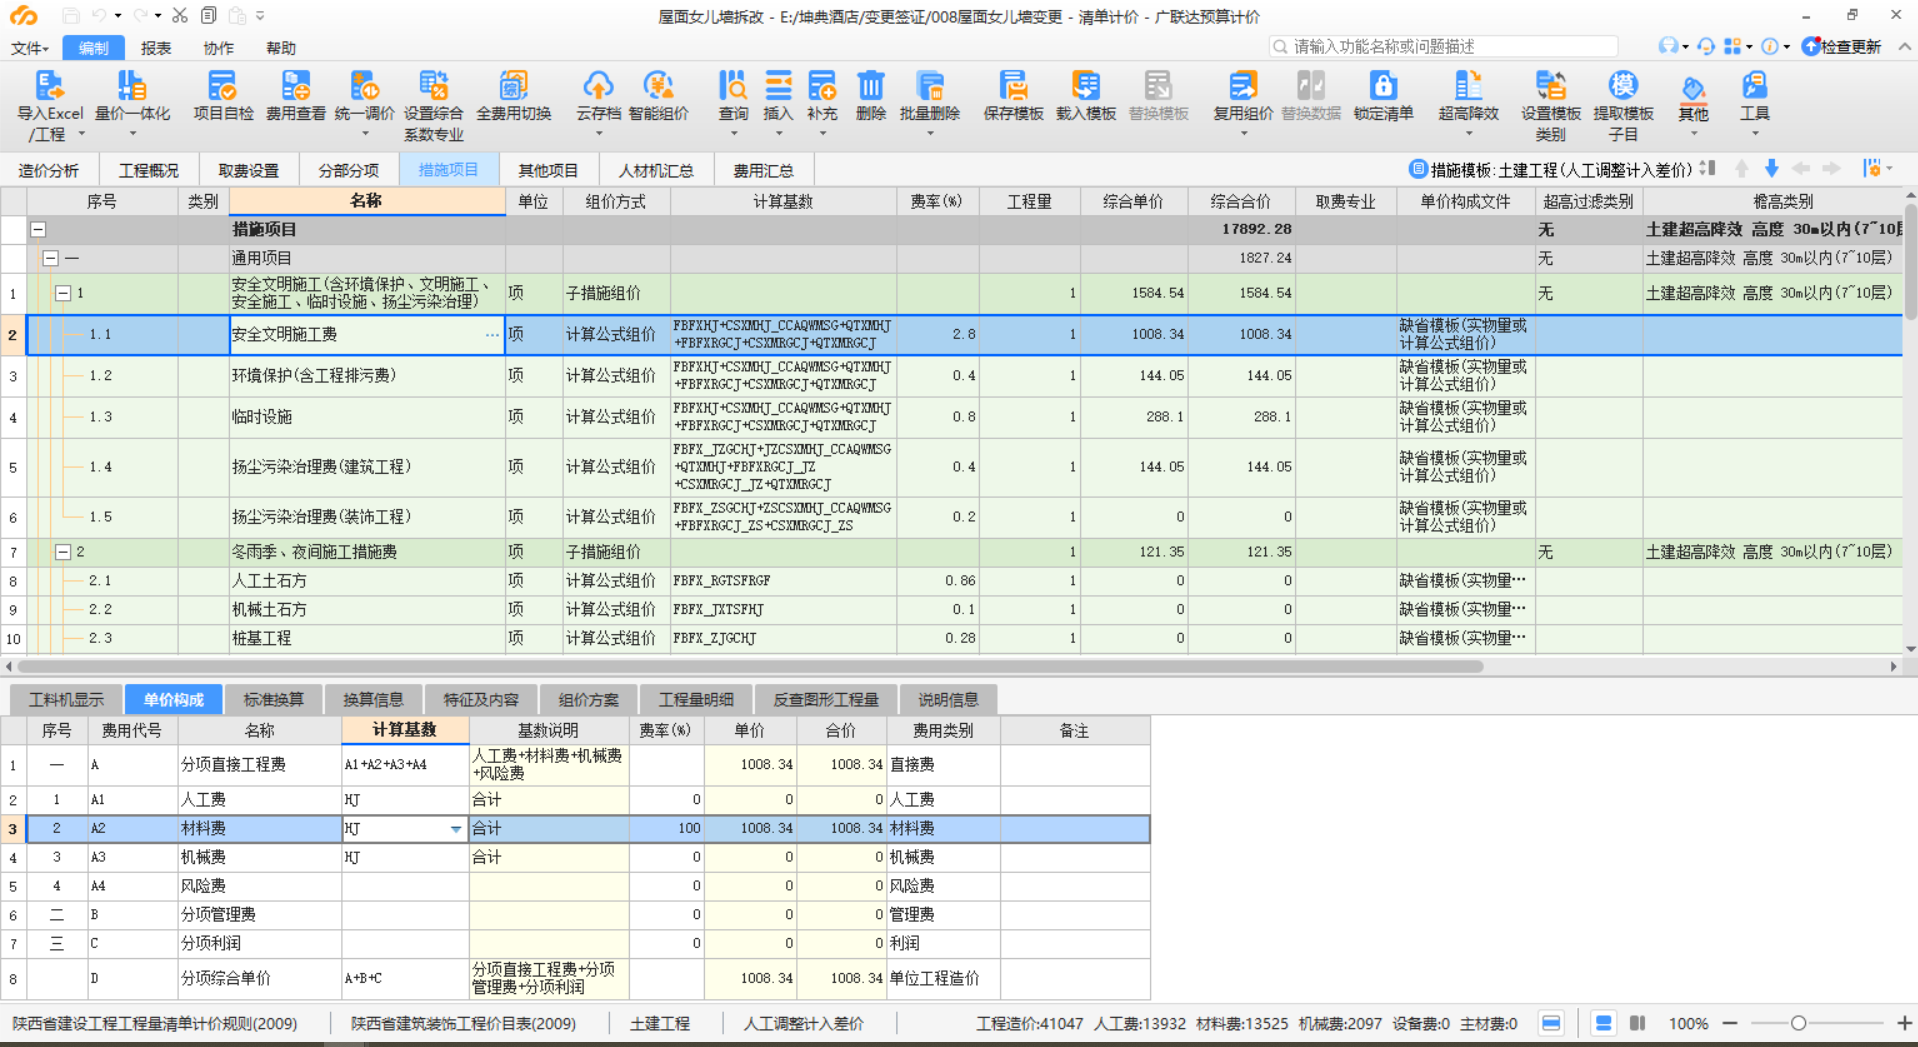This screenshot has height=1047, width=1918.
Task: Click the vertical scrollbar of measures table
Action: (1910, 262)
